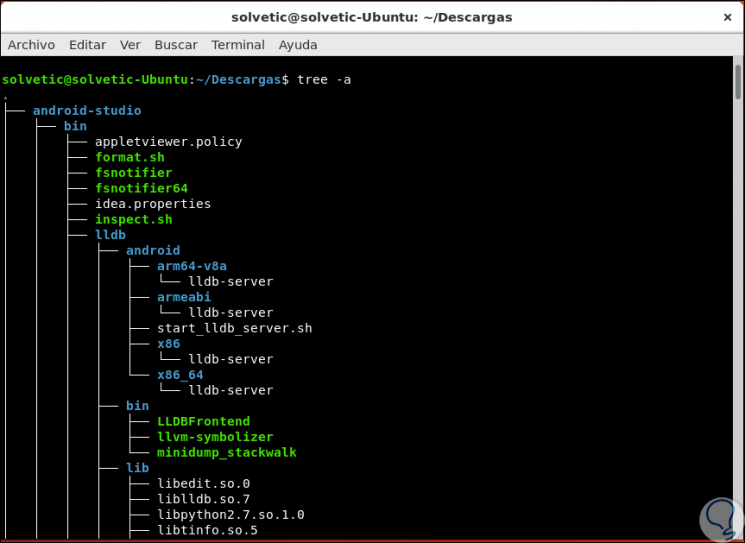The width and height of the screenshot is (745, 543).
Task: Click lldb-server under x86_64
Action: 231,391
